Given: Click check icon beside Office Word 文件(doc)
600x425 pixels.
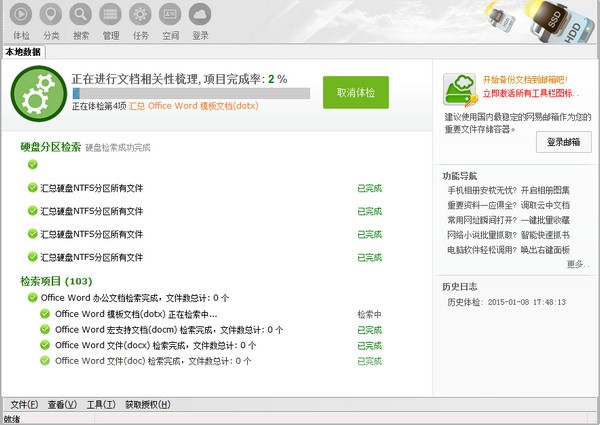Looking at the screenshot, I should [45, 360].
